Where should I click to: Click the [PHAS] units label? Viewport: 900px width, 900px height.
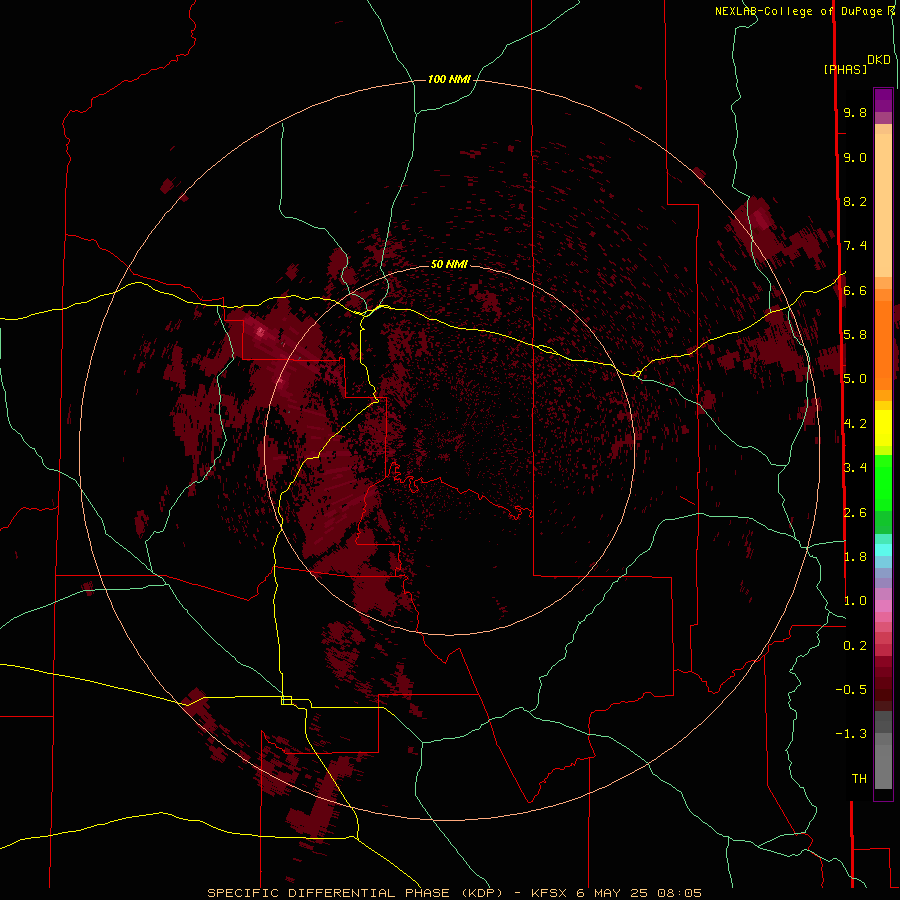[845, 70]
